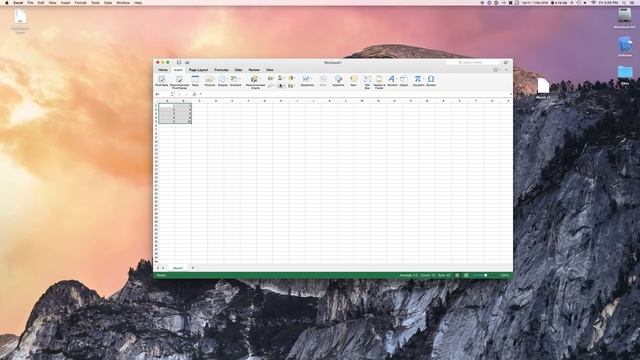The image size is (640, 360).
Task: Switch to Page Layout view in the status bar
Action: 466,276
